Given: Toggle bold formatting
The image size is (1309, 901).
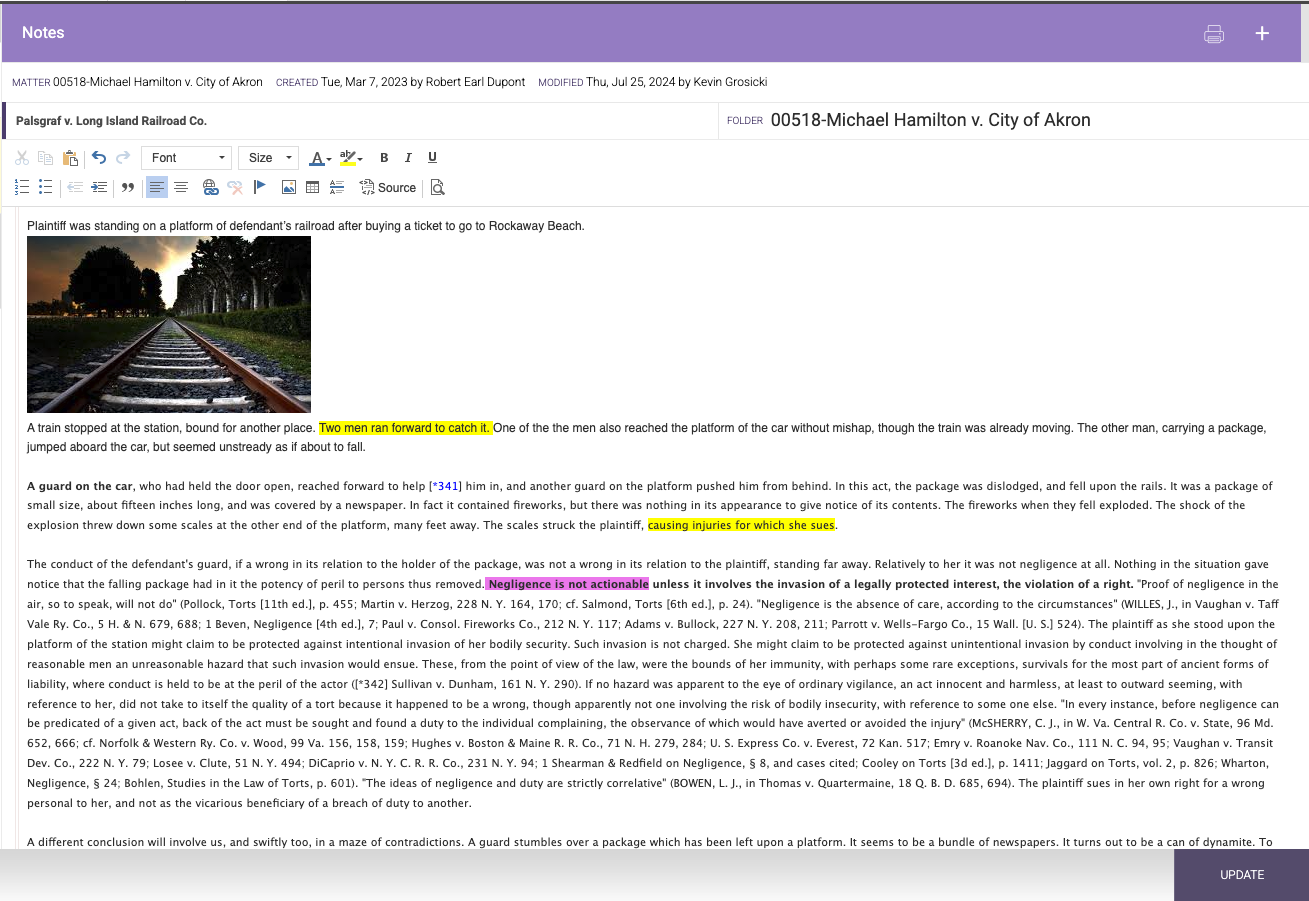Looking at the screenshot, I should (x=384, y=158).
